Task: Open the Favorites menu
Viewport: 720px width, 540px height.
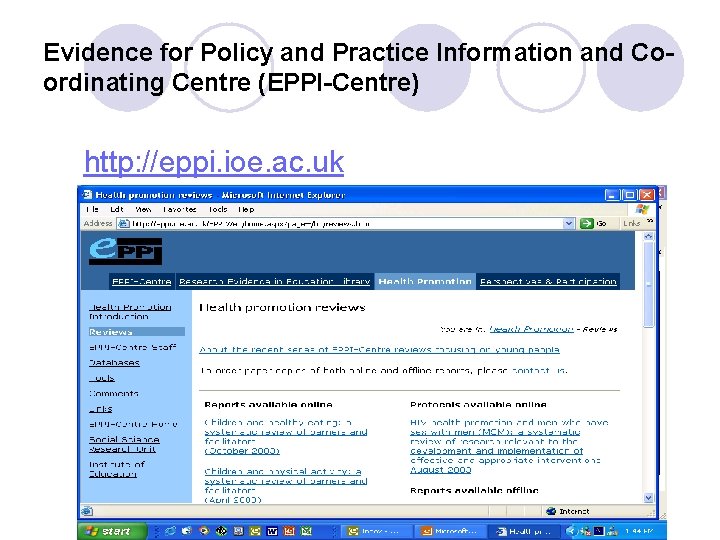Action: pyautogui.click(x=180, y=209)
